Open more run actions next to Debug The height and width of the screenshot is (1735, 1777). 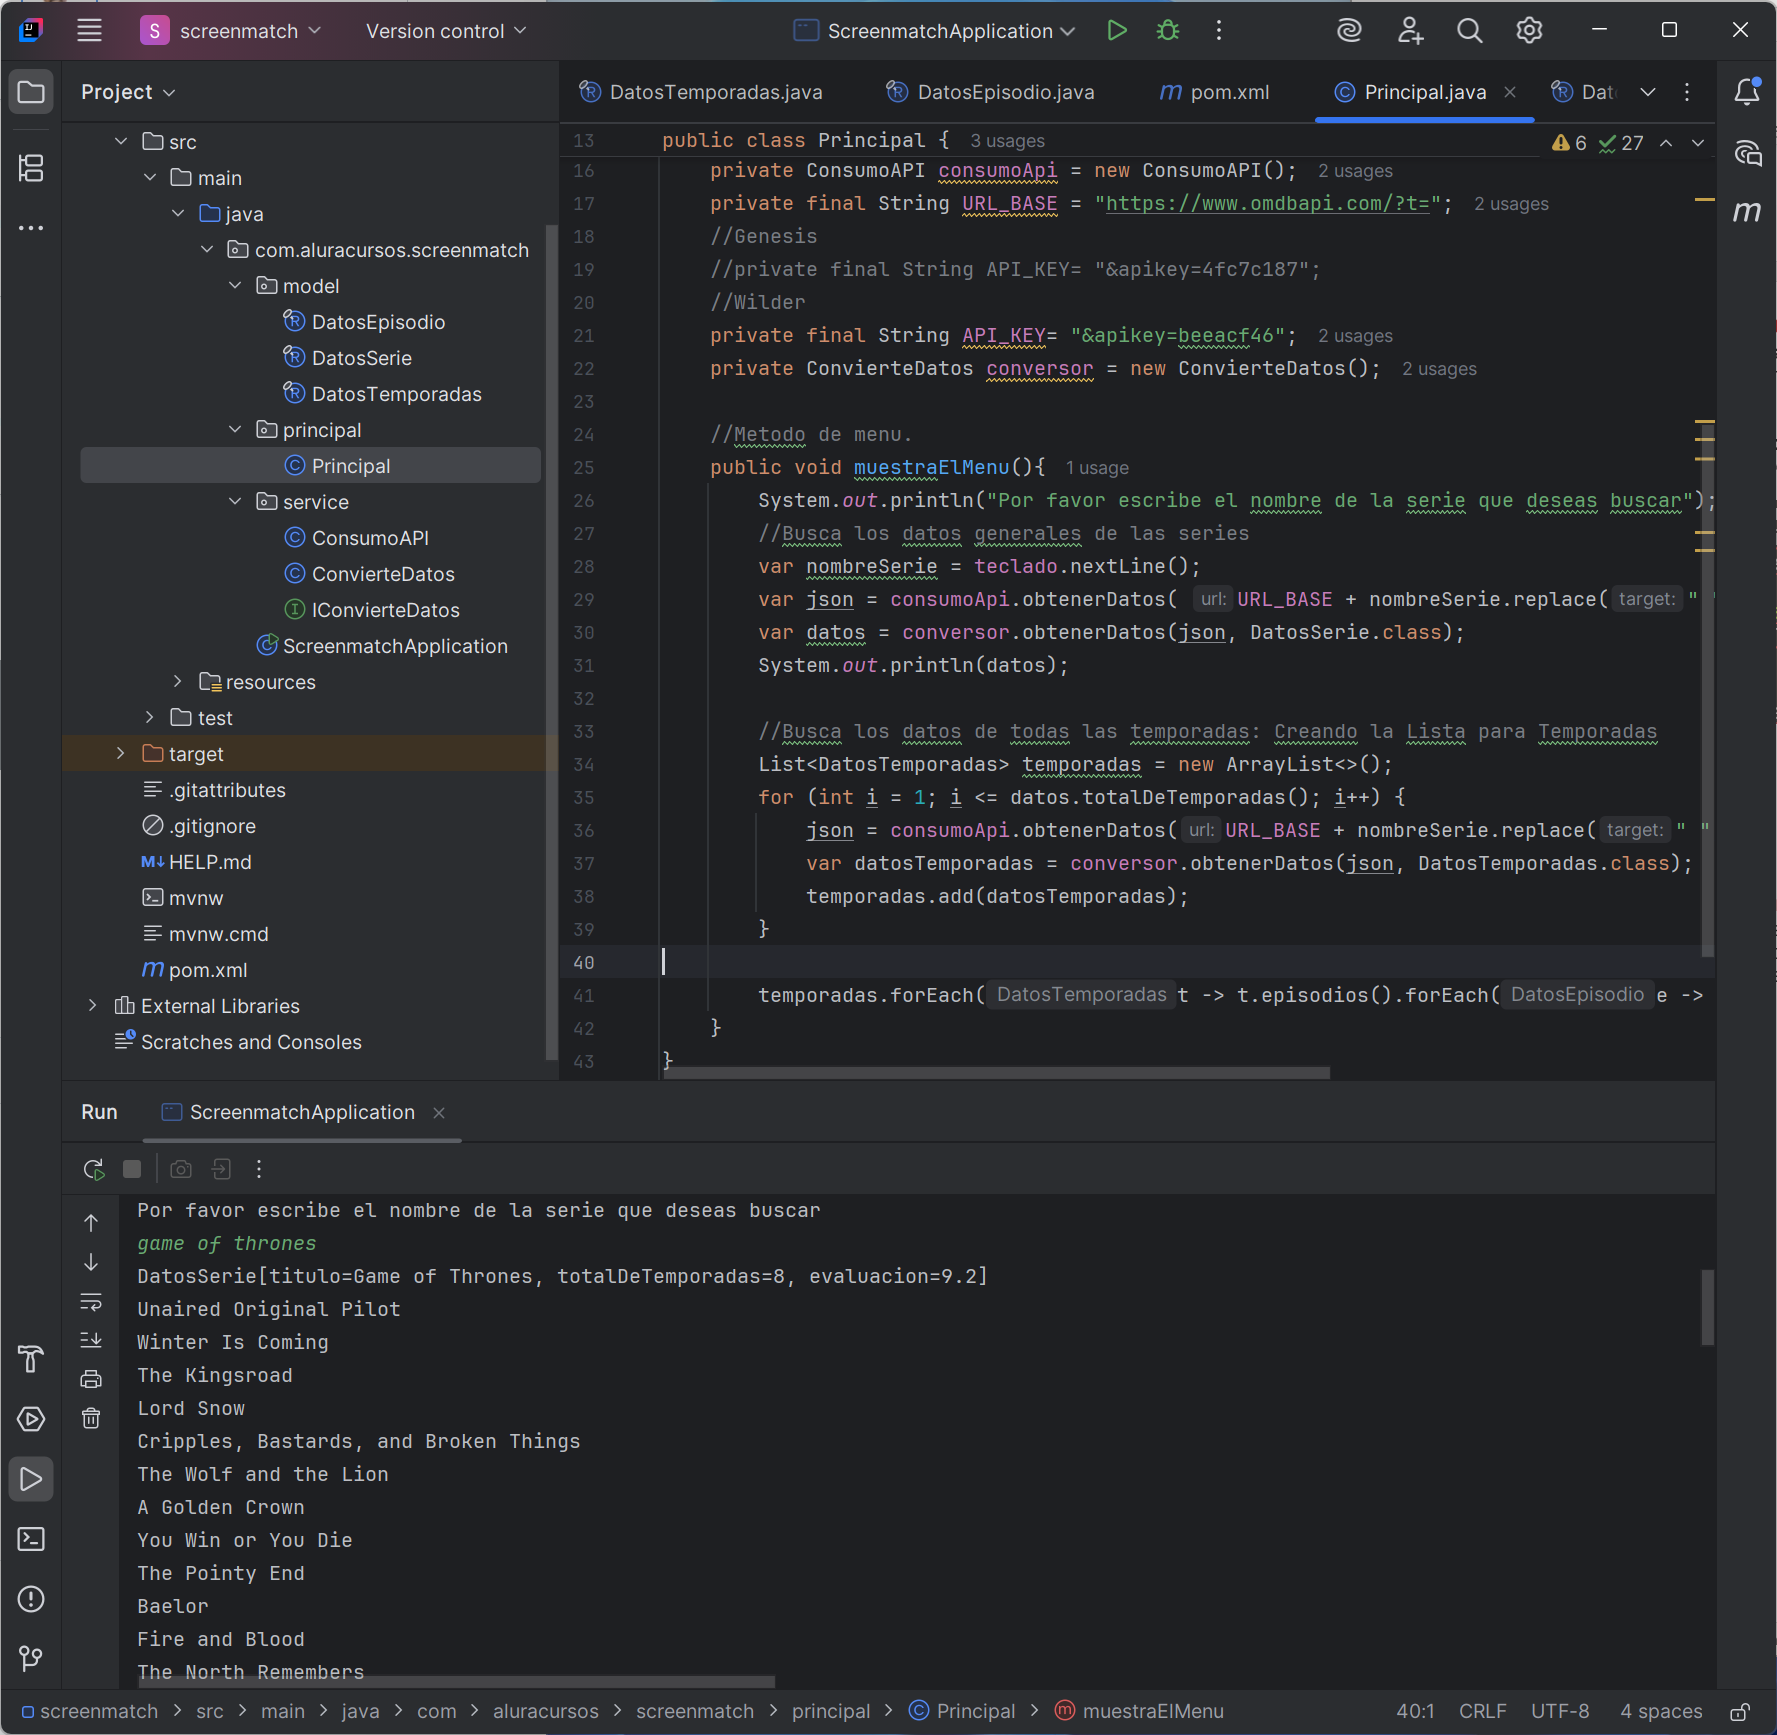point(1218,31)
